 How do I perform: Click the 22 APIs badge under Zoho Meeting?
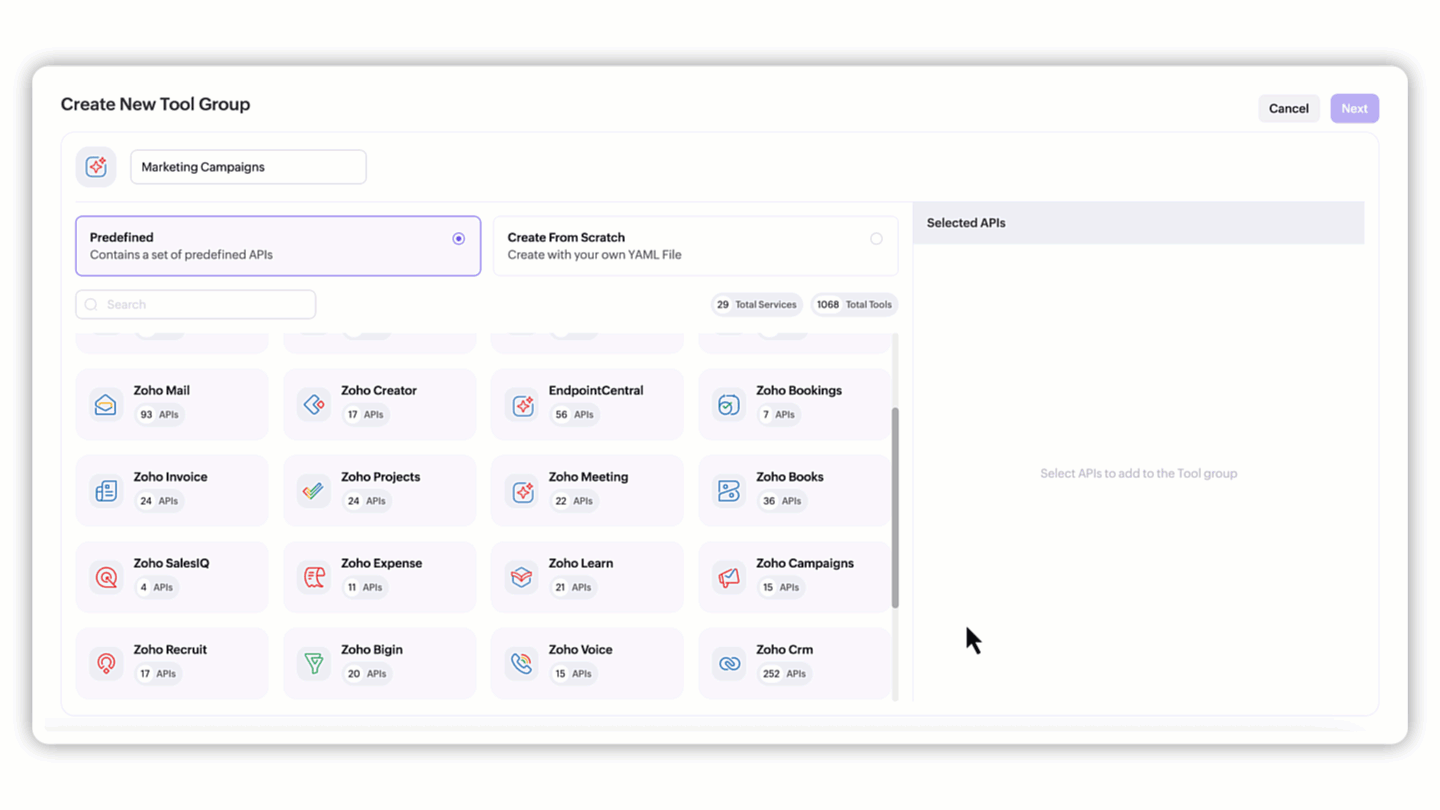point(574,501)
